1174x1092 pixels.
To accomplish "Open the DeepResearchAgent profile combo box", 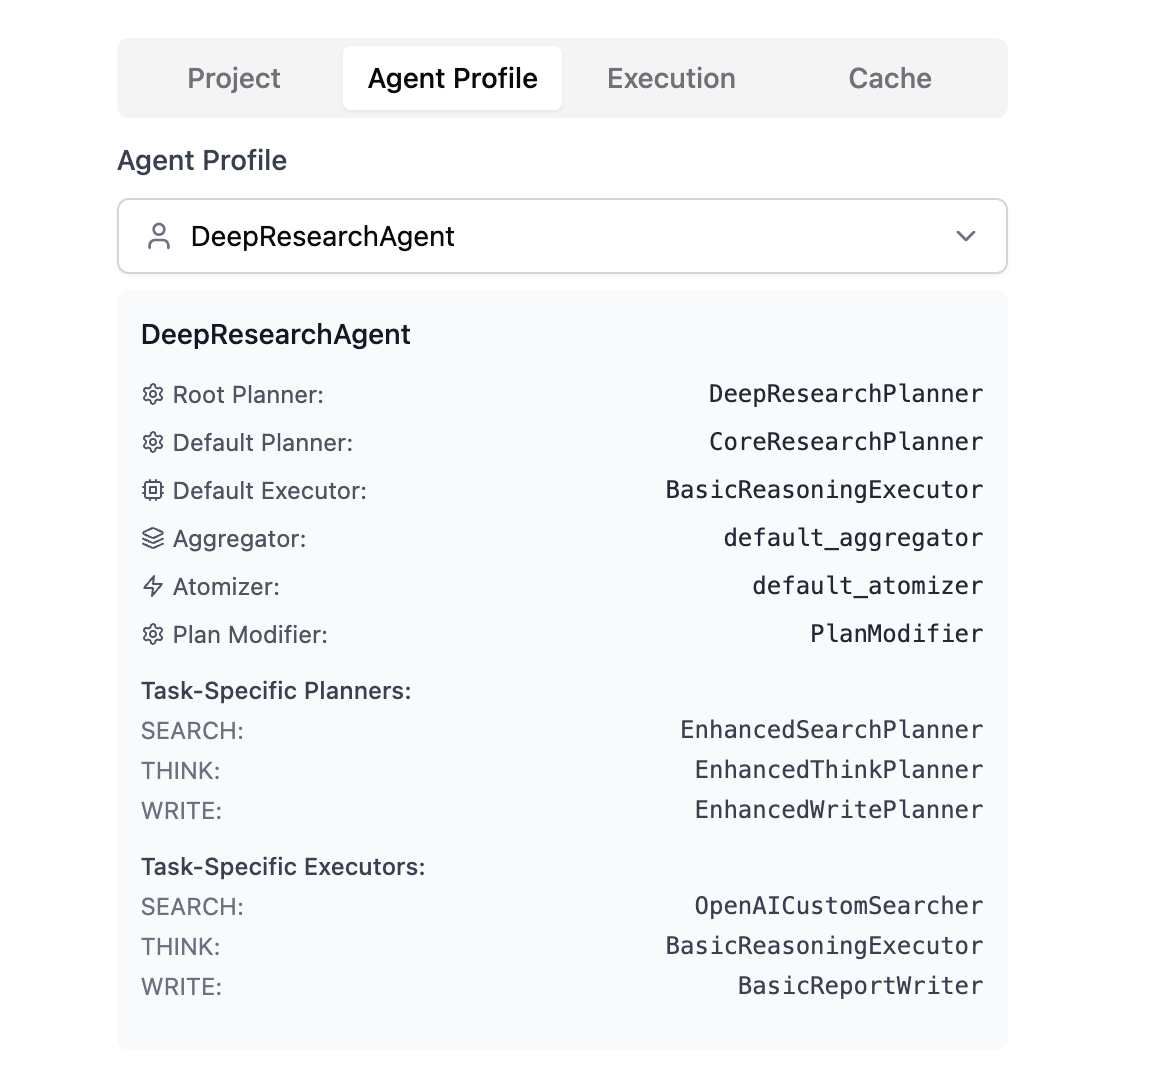I will click(562, 236).
